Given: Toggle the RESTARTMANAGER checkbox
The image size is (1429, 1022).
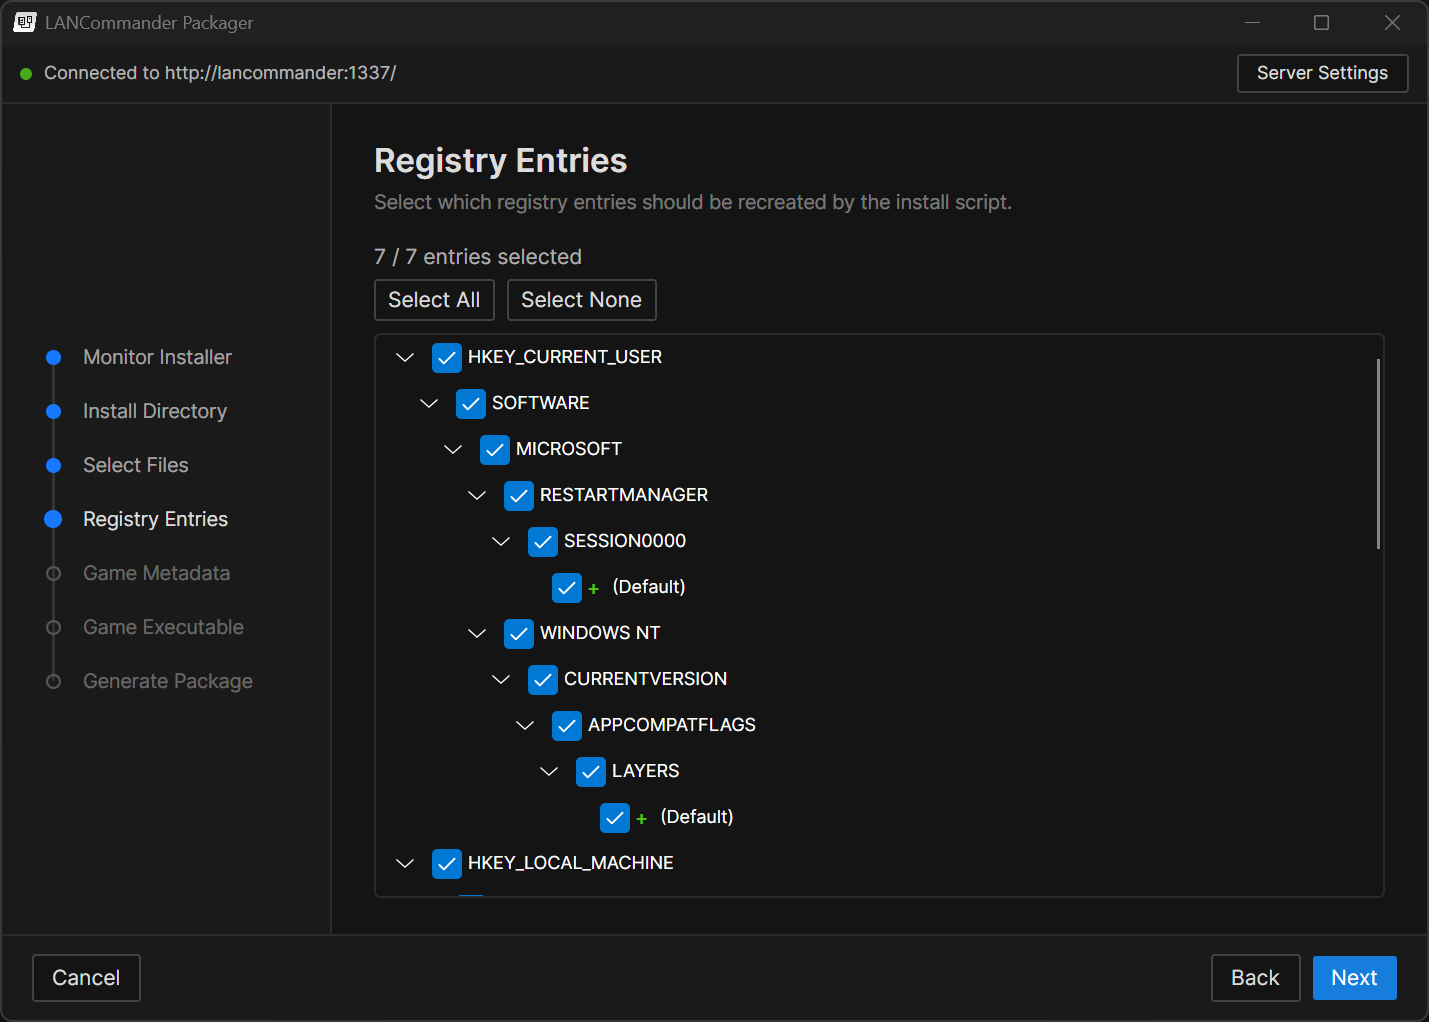Looking at the screenshot, I should pyautogui.click(x=519, y=496).
